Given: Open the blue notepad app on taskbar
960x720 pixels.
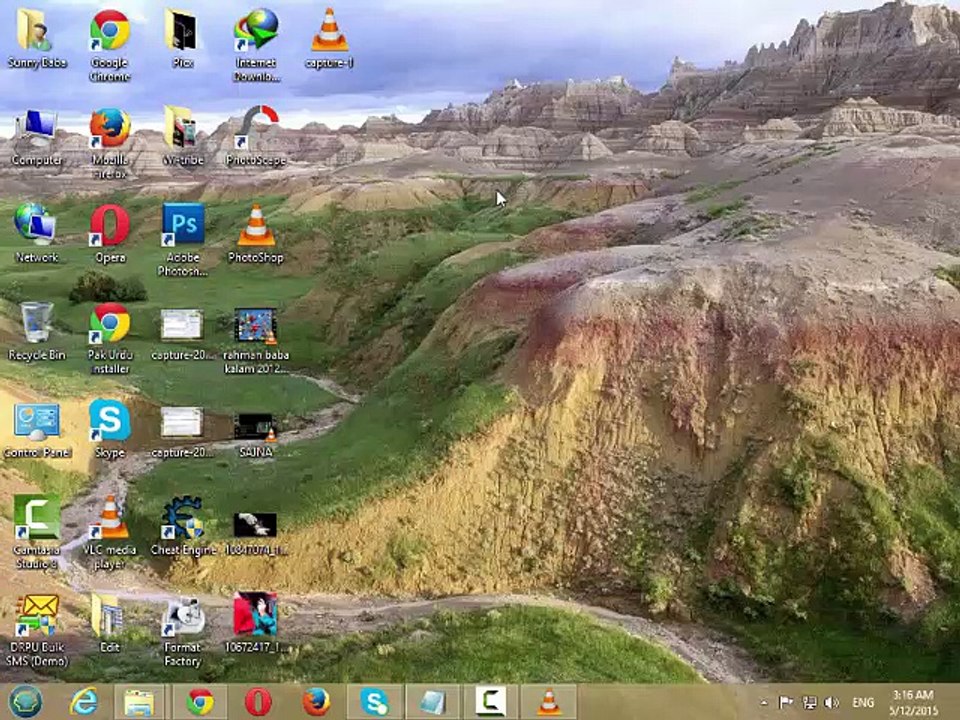Looking at the screenshot, I should (432, 702).
